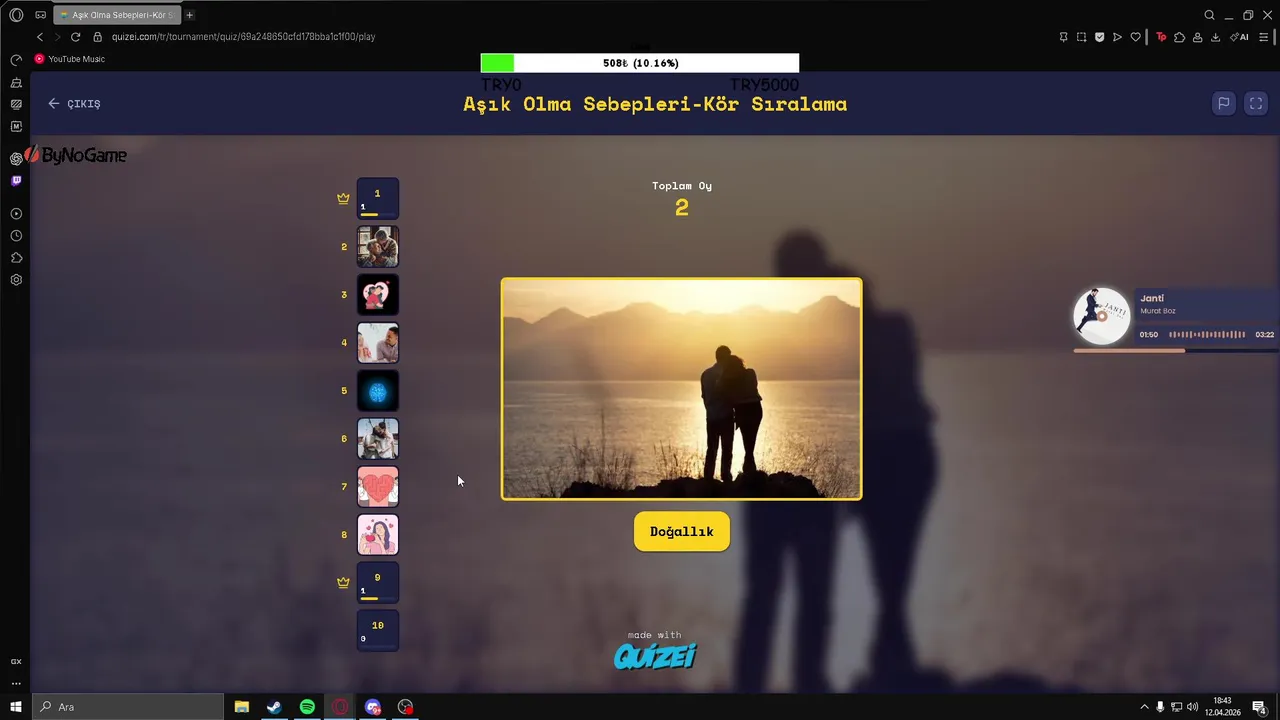The width and height of the screenshot is (1280, 720).
Task: Click the GX label near sidebar bottom
Action: click(x=16, y=662)
